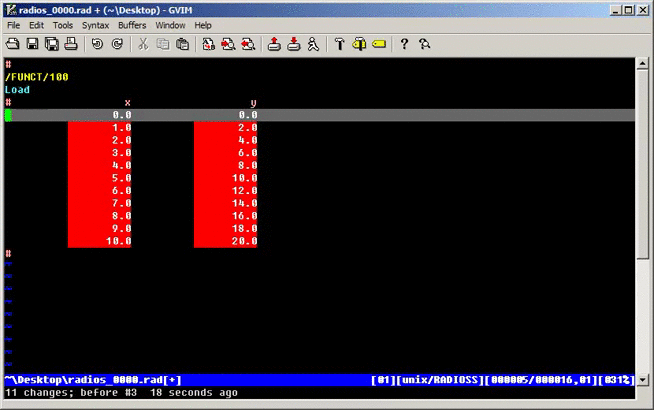This screenshot has width=654, height=410.
Task: Click the Cut scissors icon
Action: 143,44
